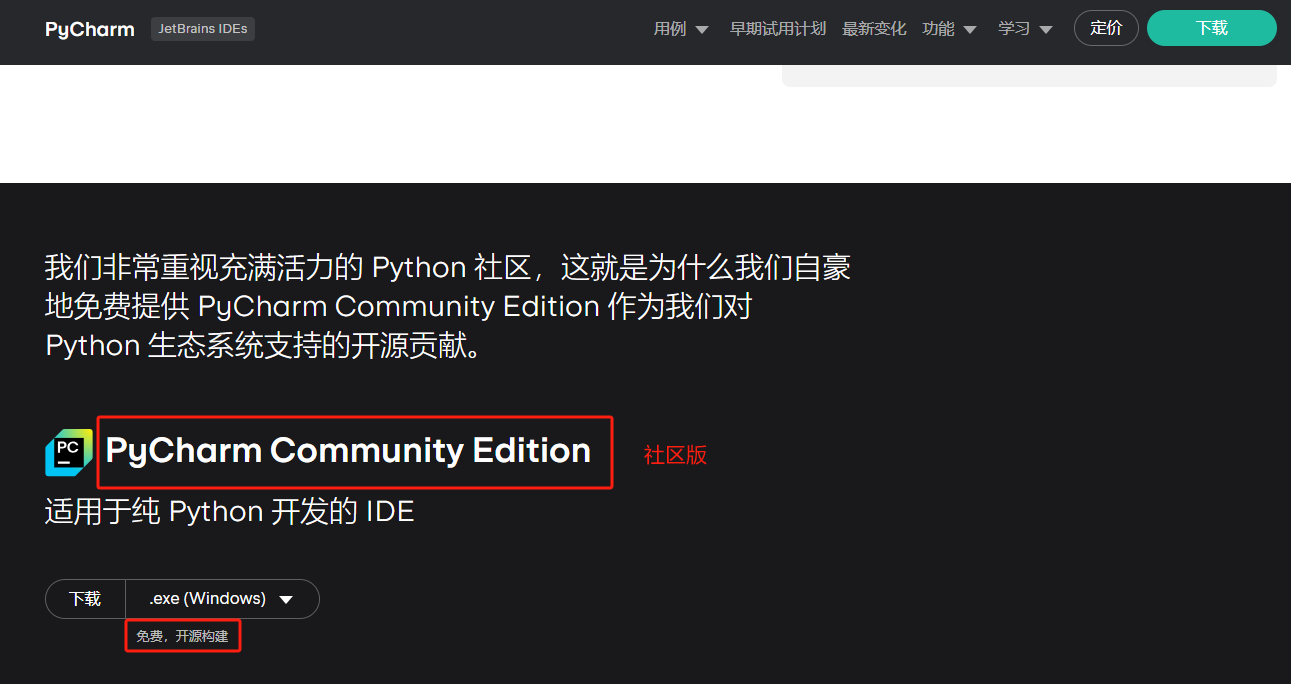Click the PyCharm logo in the header
This screenshot has height=684, width=1291.
coord(90,29)
